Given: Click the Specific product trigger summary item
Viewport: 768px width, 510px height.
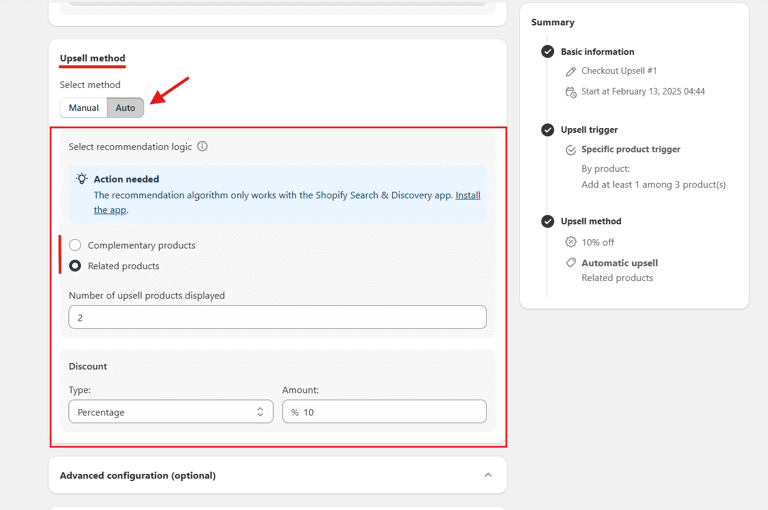Looking at the screenshot, I should 630,150.
